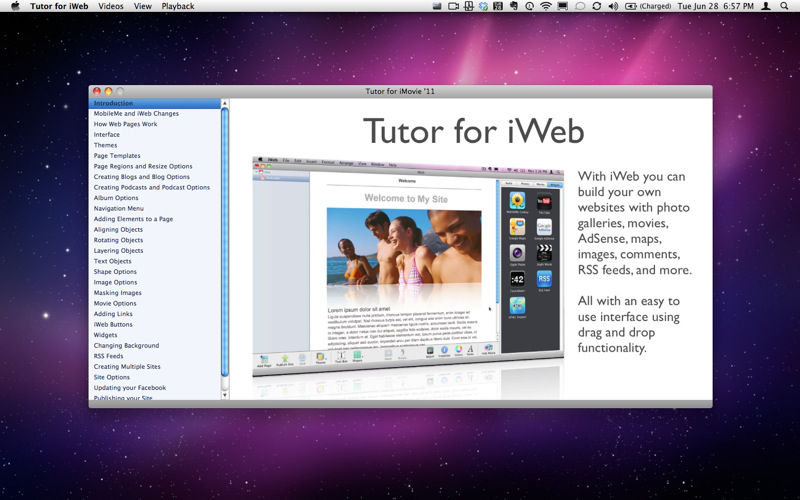This screenshot has width=800, height=500.
Task: Open the Aligning Objects lesson
Action: [118, 230]
